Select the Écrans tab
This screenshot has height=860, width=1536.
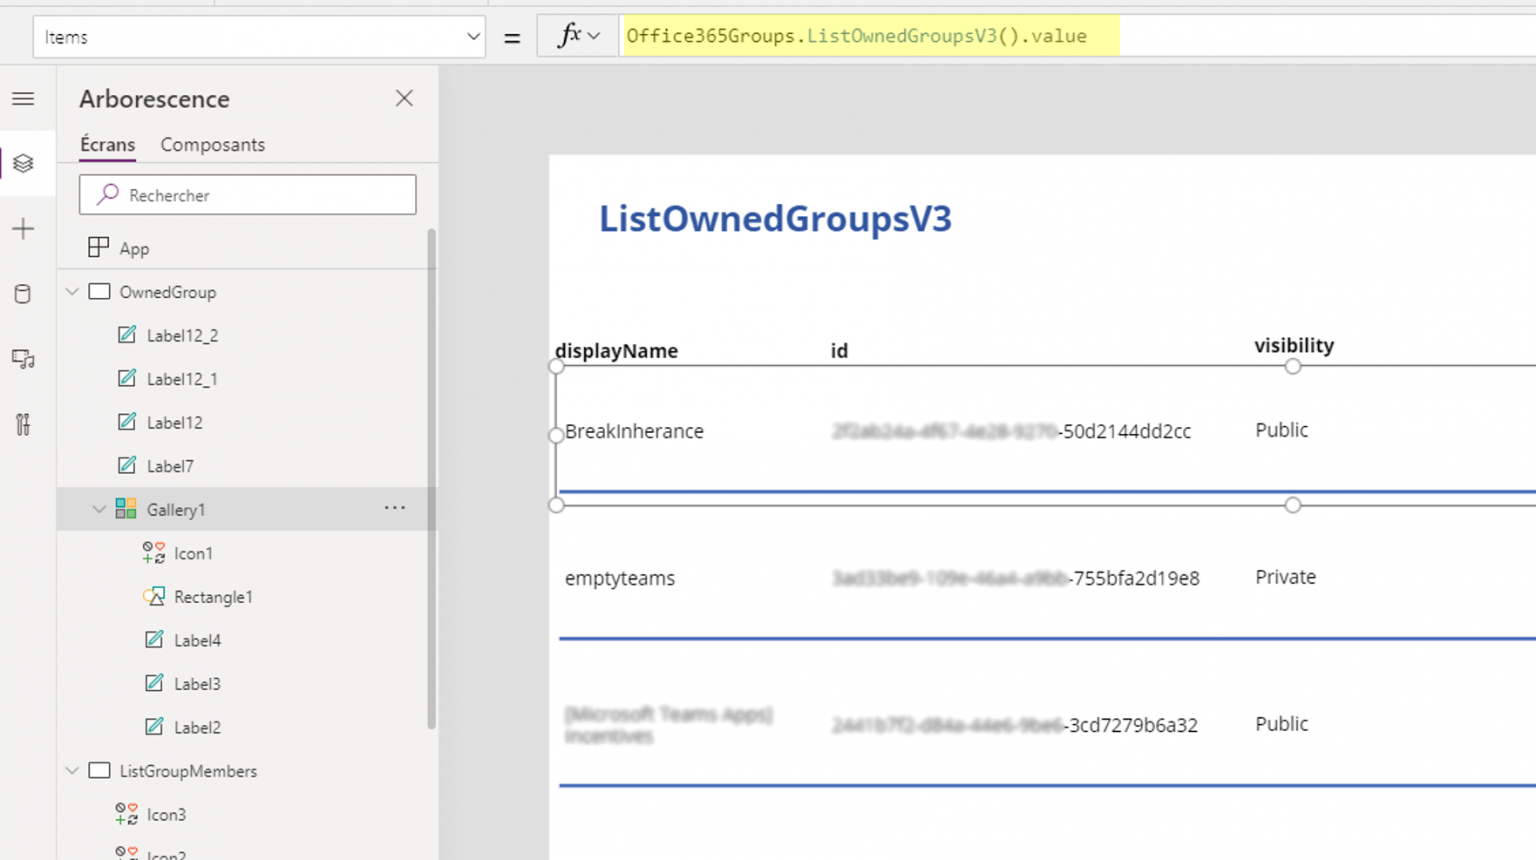106,144
